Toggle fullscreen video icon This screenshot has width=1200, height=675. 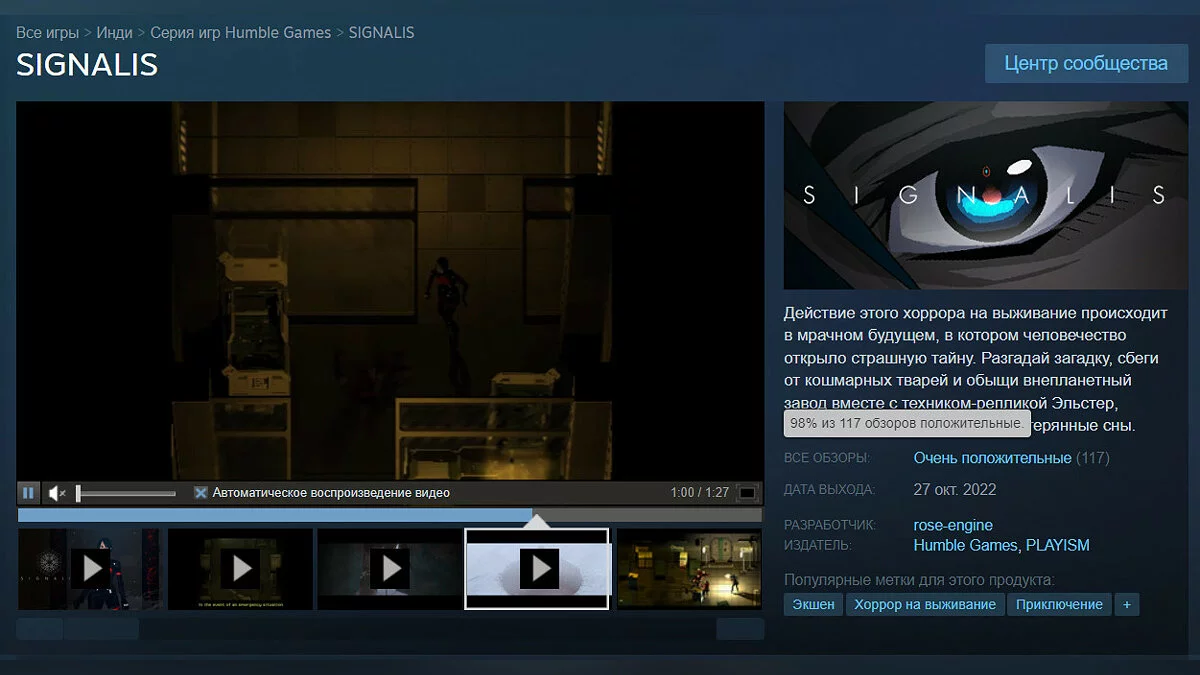tap(747, 493)
